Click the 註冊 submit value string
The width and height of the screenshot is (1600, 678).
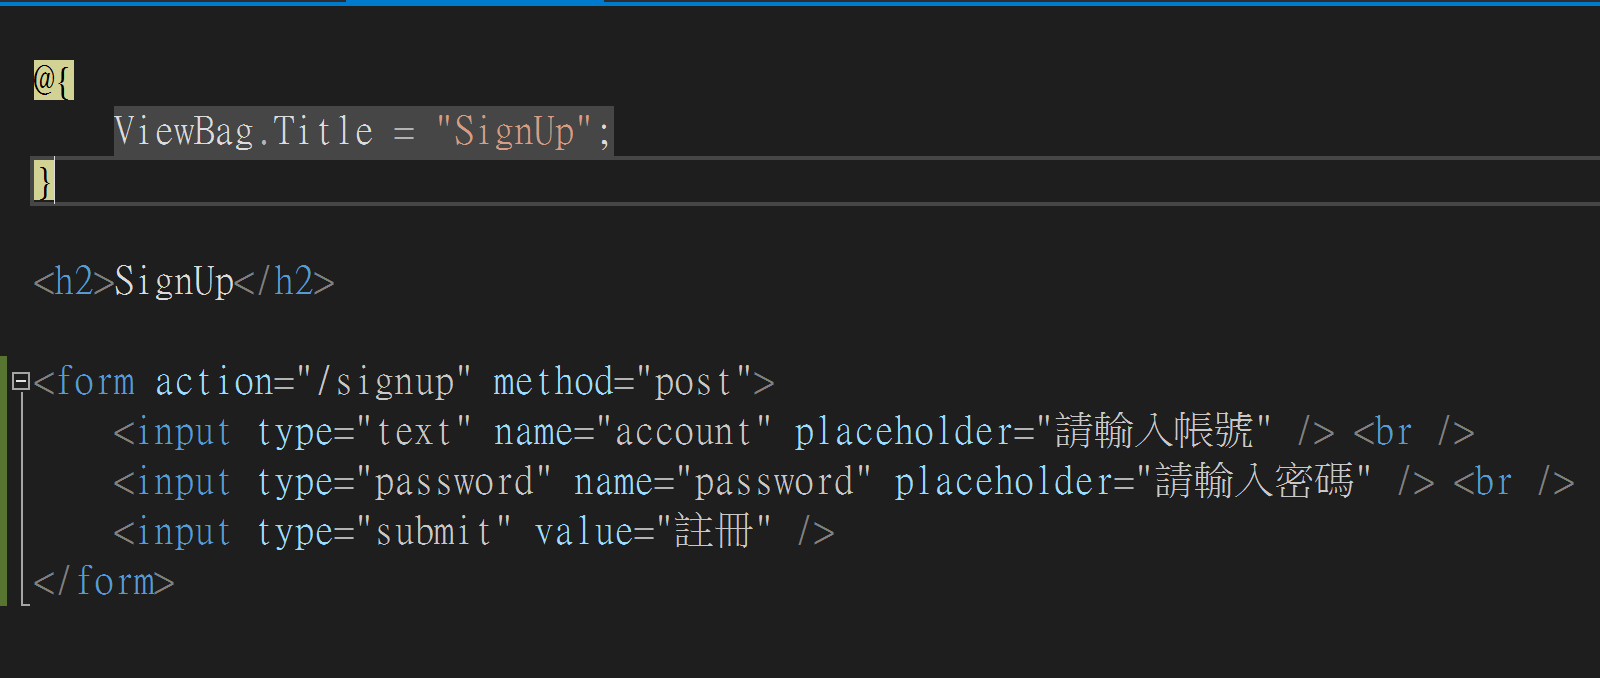pos(714,532)
